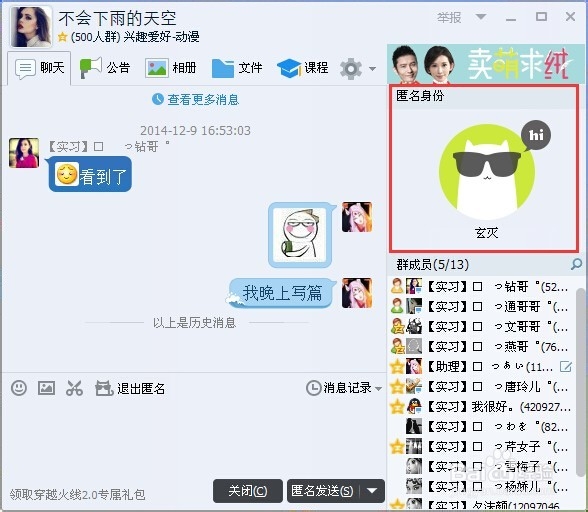This screenshot has height=512, width=588.
Task: Click the pink-hair avatar beside sticker message
Action: click(x=357, y=217)
